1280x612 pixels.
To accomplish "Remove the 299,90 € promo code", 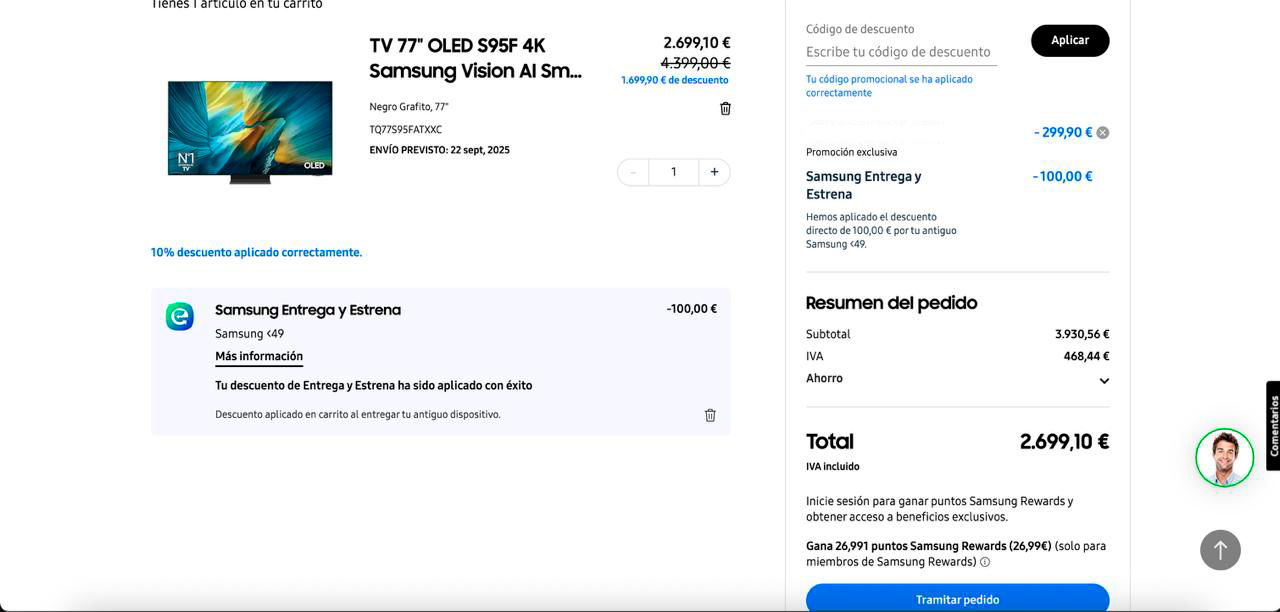I will pyautogui.click(x=1102, y=133).
